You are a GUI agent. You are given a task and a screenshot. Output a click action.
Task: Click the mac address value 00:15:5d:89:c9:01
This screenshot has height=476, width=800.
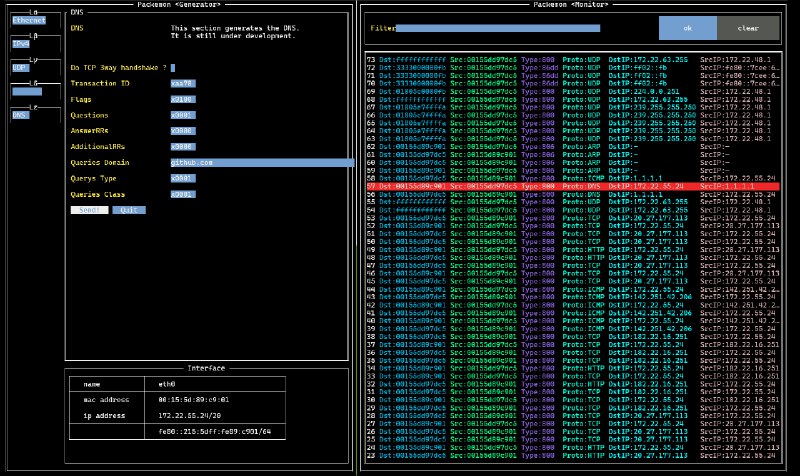click(193, 400)
